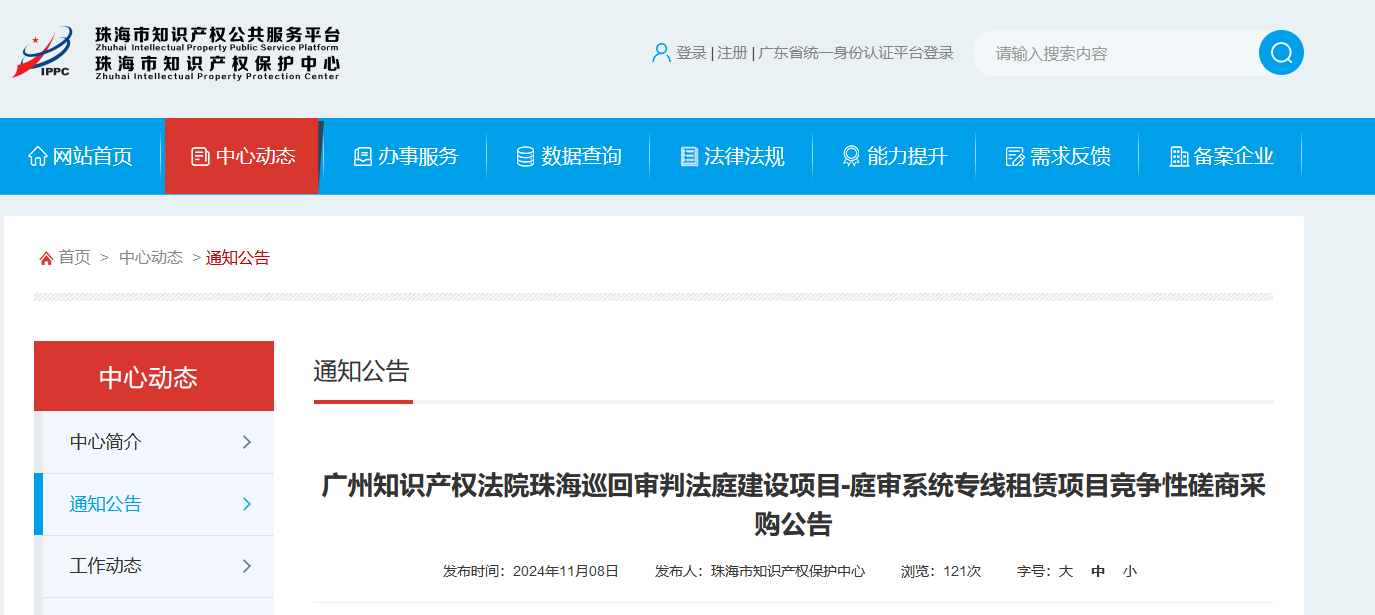Focus the 请输入搜索内容 search field
This screenshot has height=615, width=1375.
point(1115,53)
